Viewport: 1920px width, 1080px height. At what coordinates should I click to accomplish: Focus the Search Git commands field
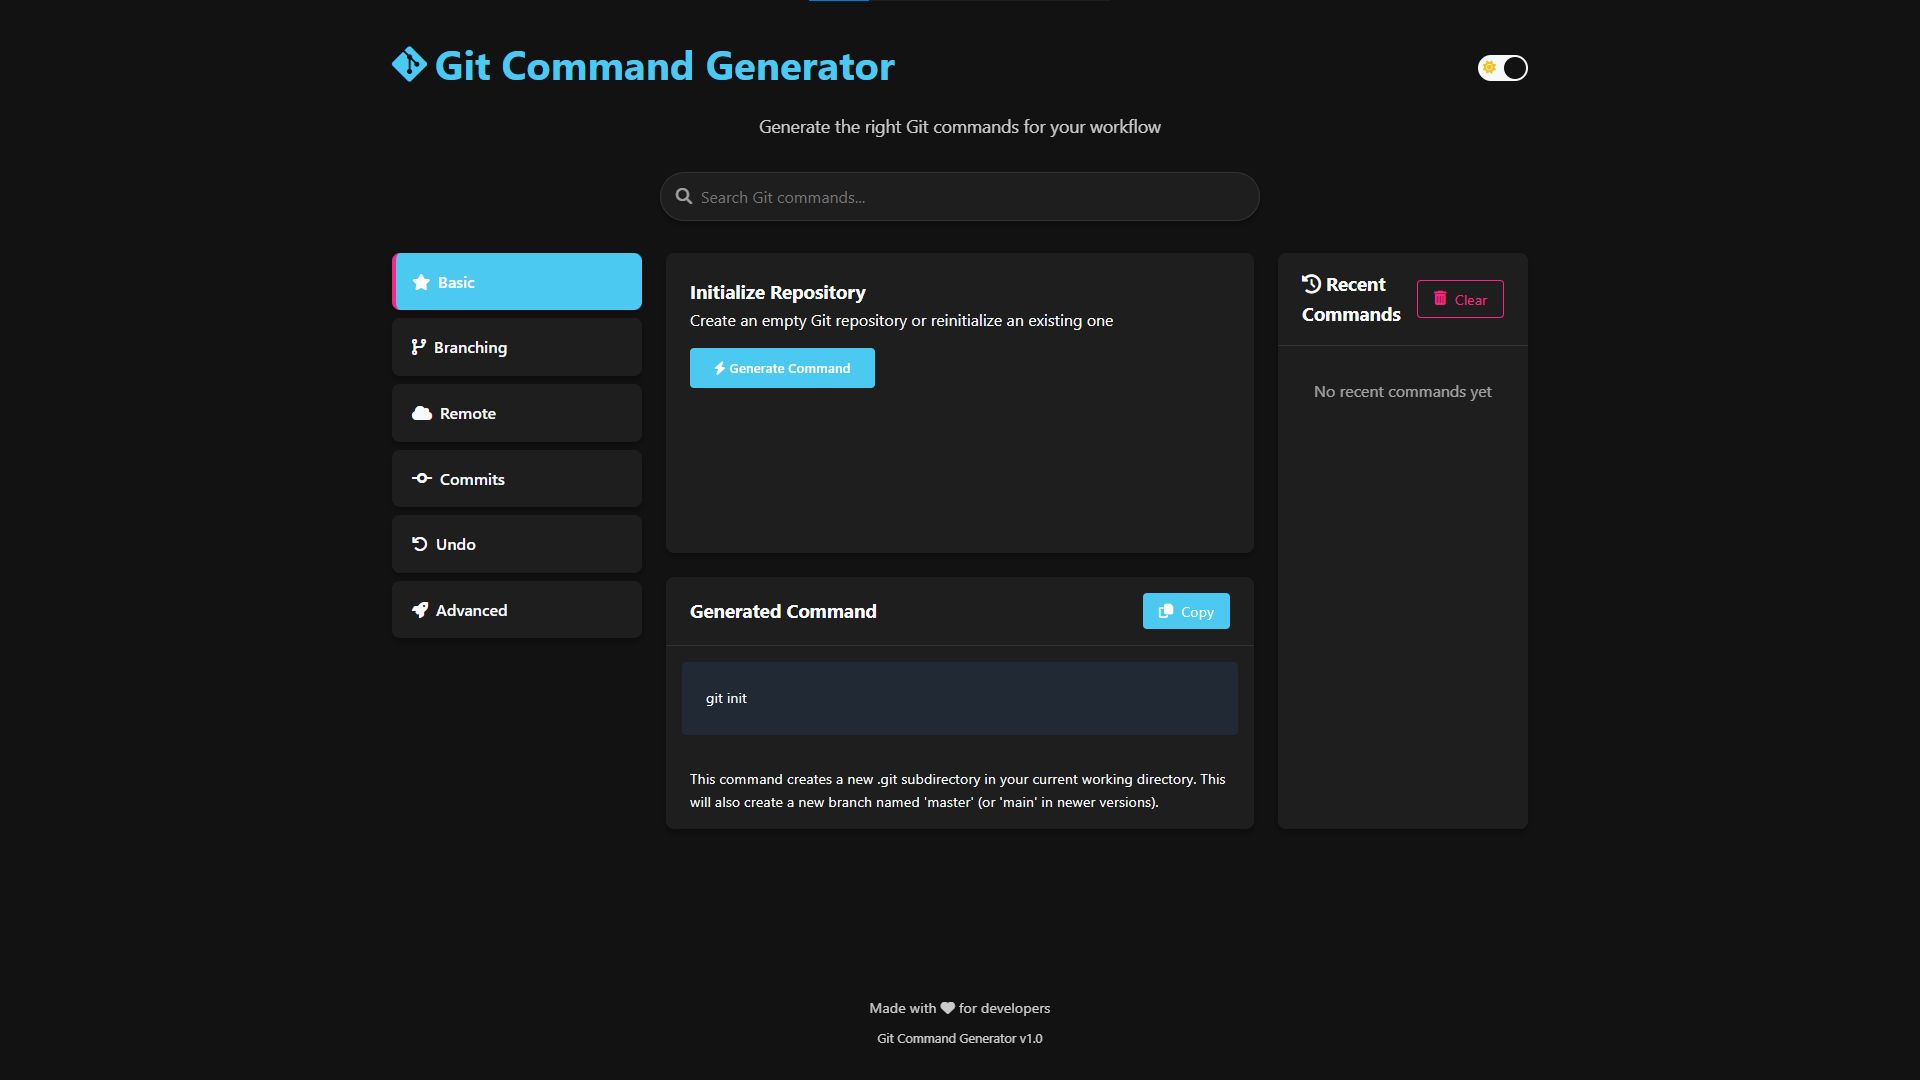click(x=959, y=197)
